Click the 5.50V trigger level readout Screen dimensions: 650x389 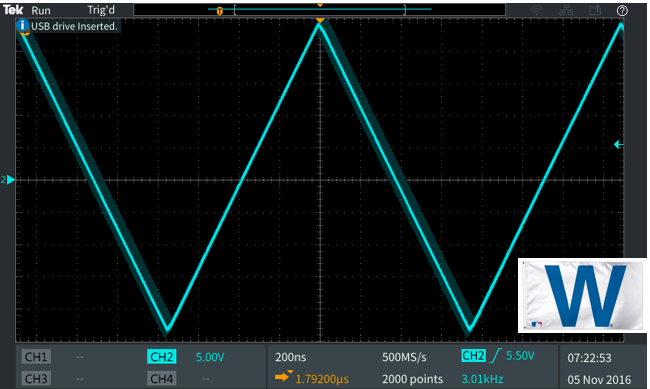[520, 356]
